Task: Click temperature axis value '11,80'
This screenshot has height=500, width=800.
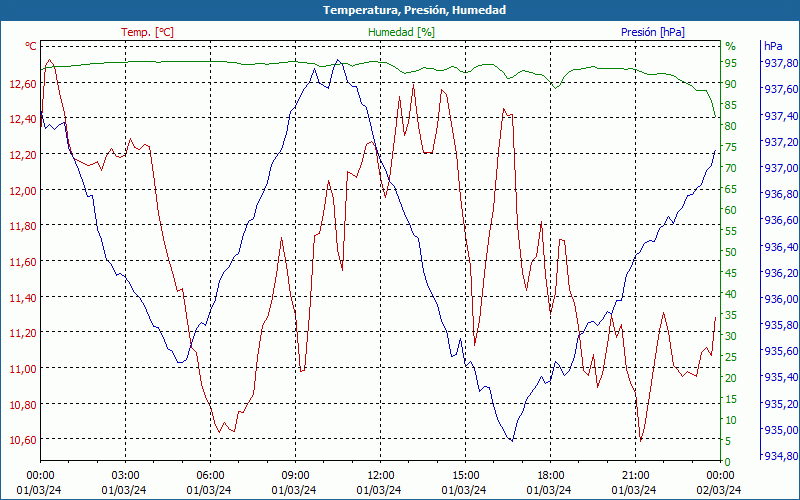Action: (23, 226)
